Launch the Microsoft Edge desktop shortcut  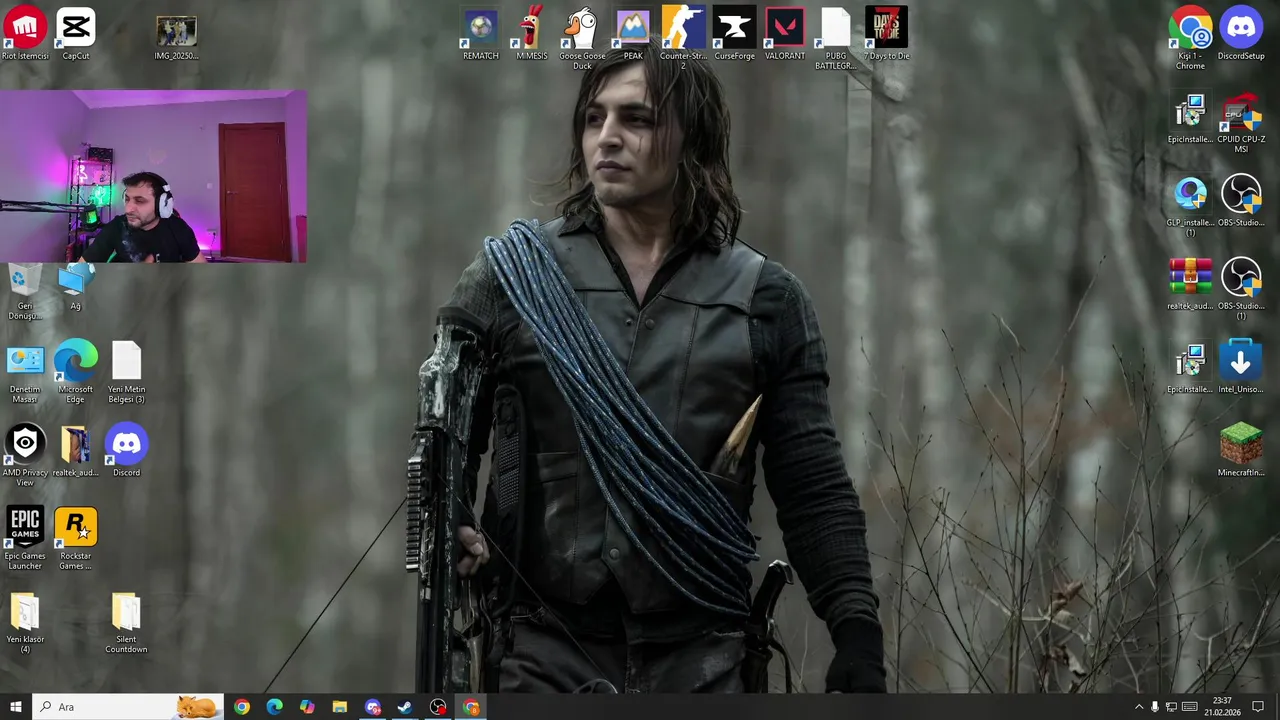[x=76, y=373]
